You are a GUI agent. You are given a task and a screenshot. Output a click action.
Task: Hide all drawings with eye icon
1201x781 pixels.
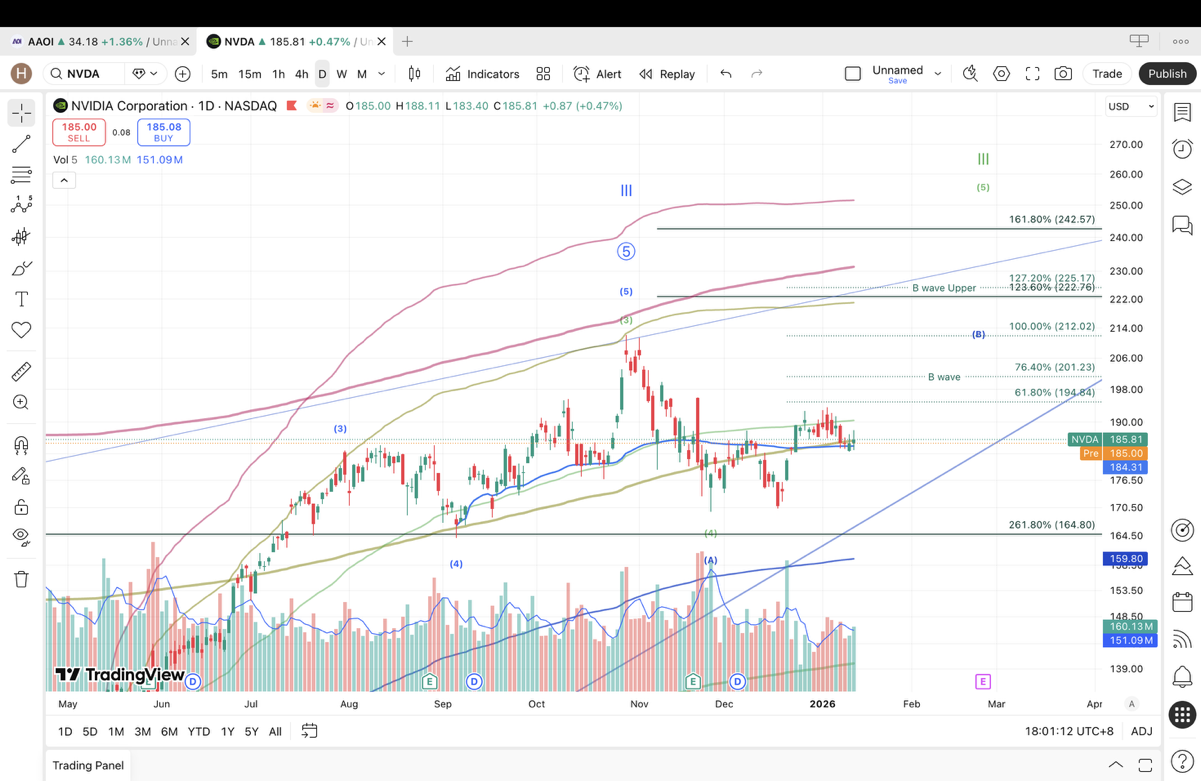21,537
